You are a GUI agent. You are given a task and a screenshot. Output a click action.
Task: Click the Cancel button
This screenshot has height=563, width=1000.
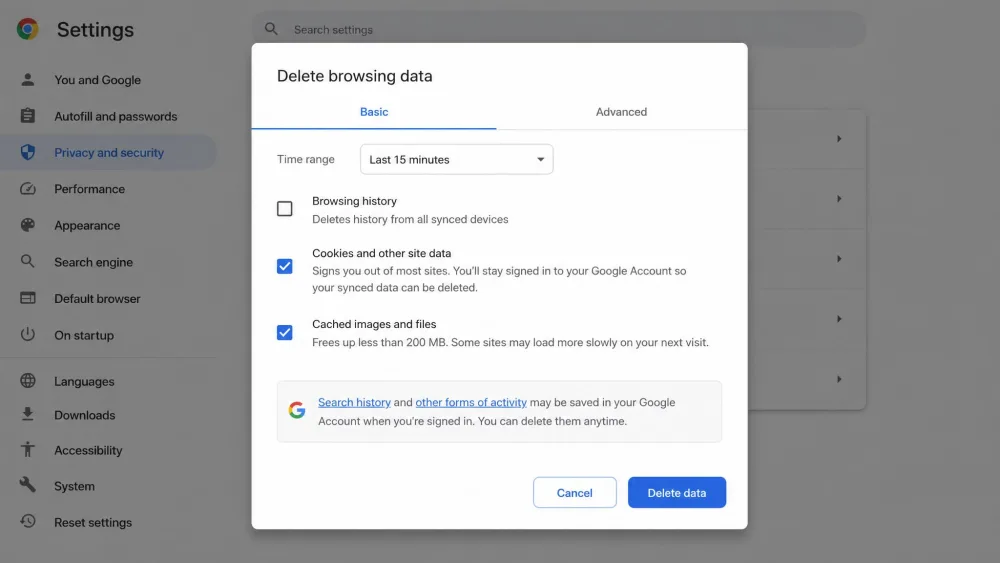click(x=575, y=492)
